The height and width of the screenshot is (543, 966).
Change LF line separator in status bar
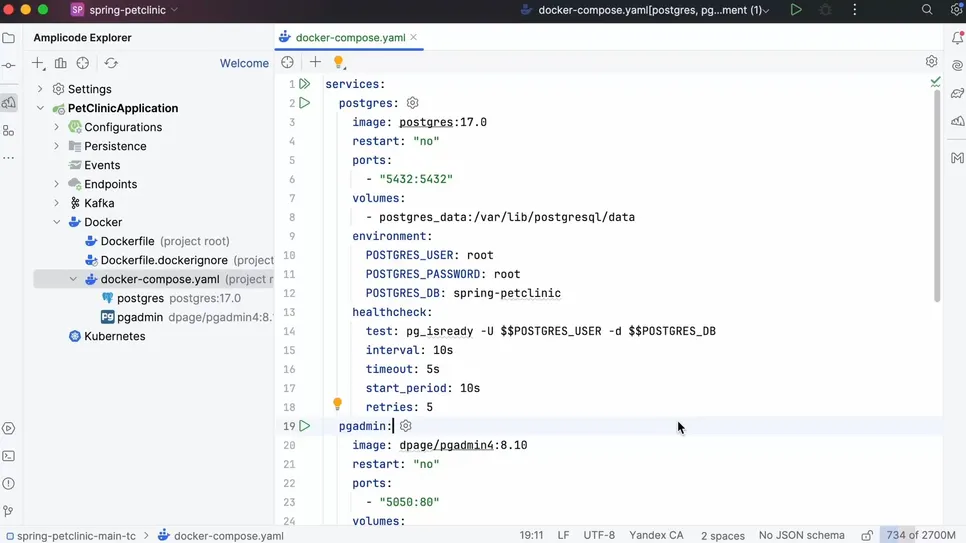(x=563, y=535)
